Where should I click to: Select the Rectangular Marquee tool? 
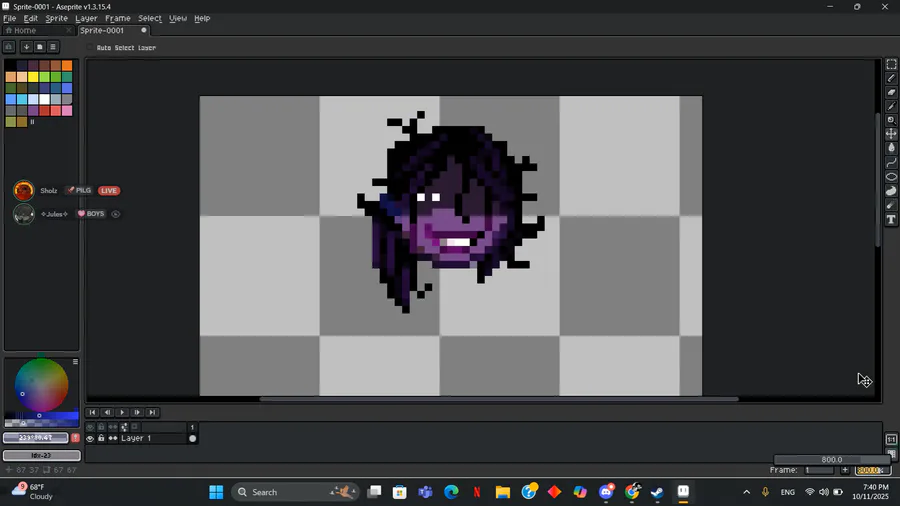point(891,64)
